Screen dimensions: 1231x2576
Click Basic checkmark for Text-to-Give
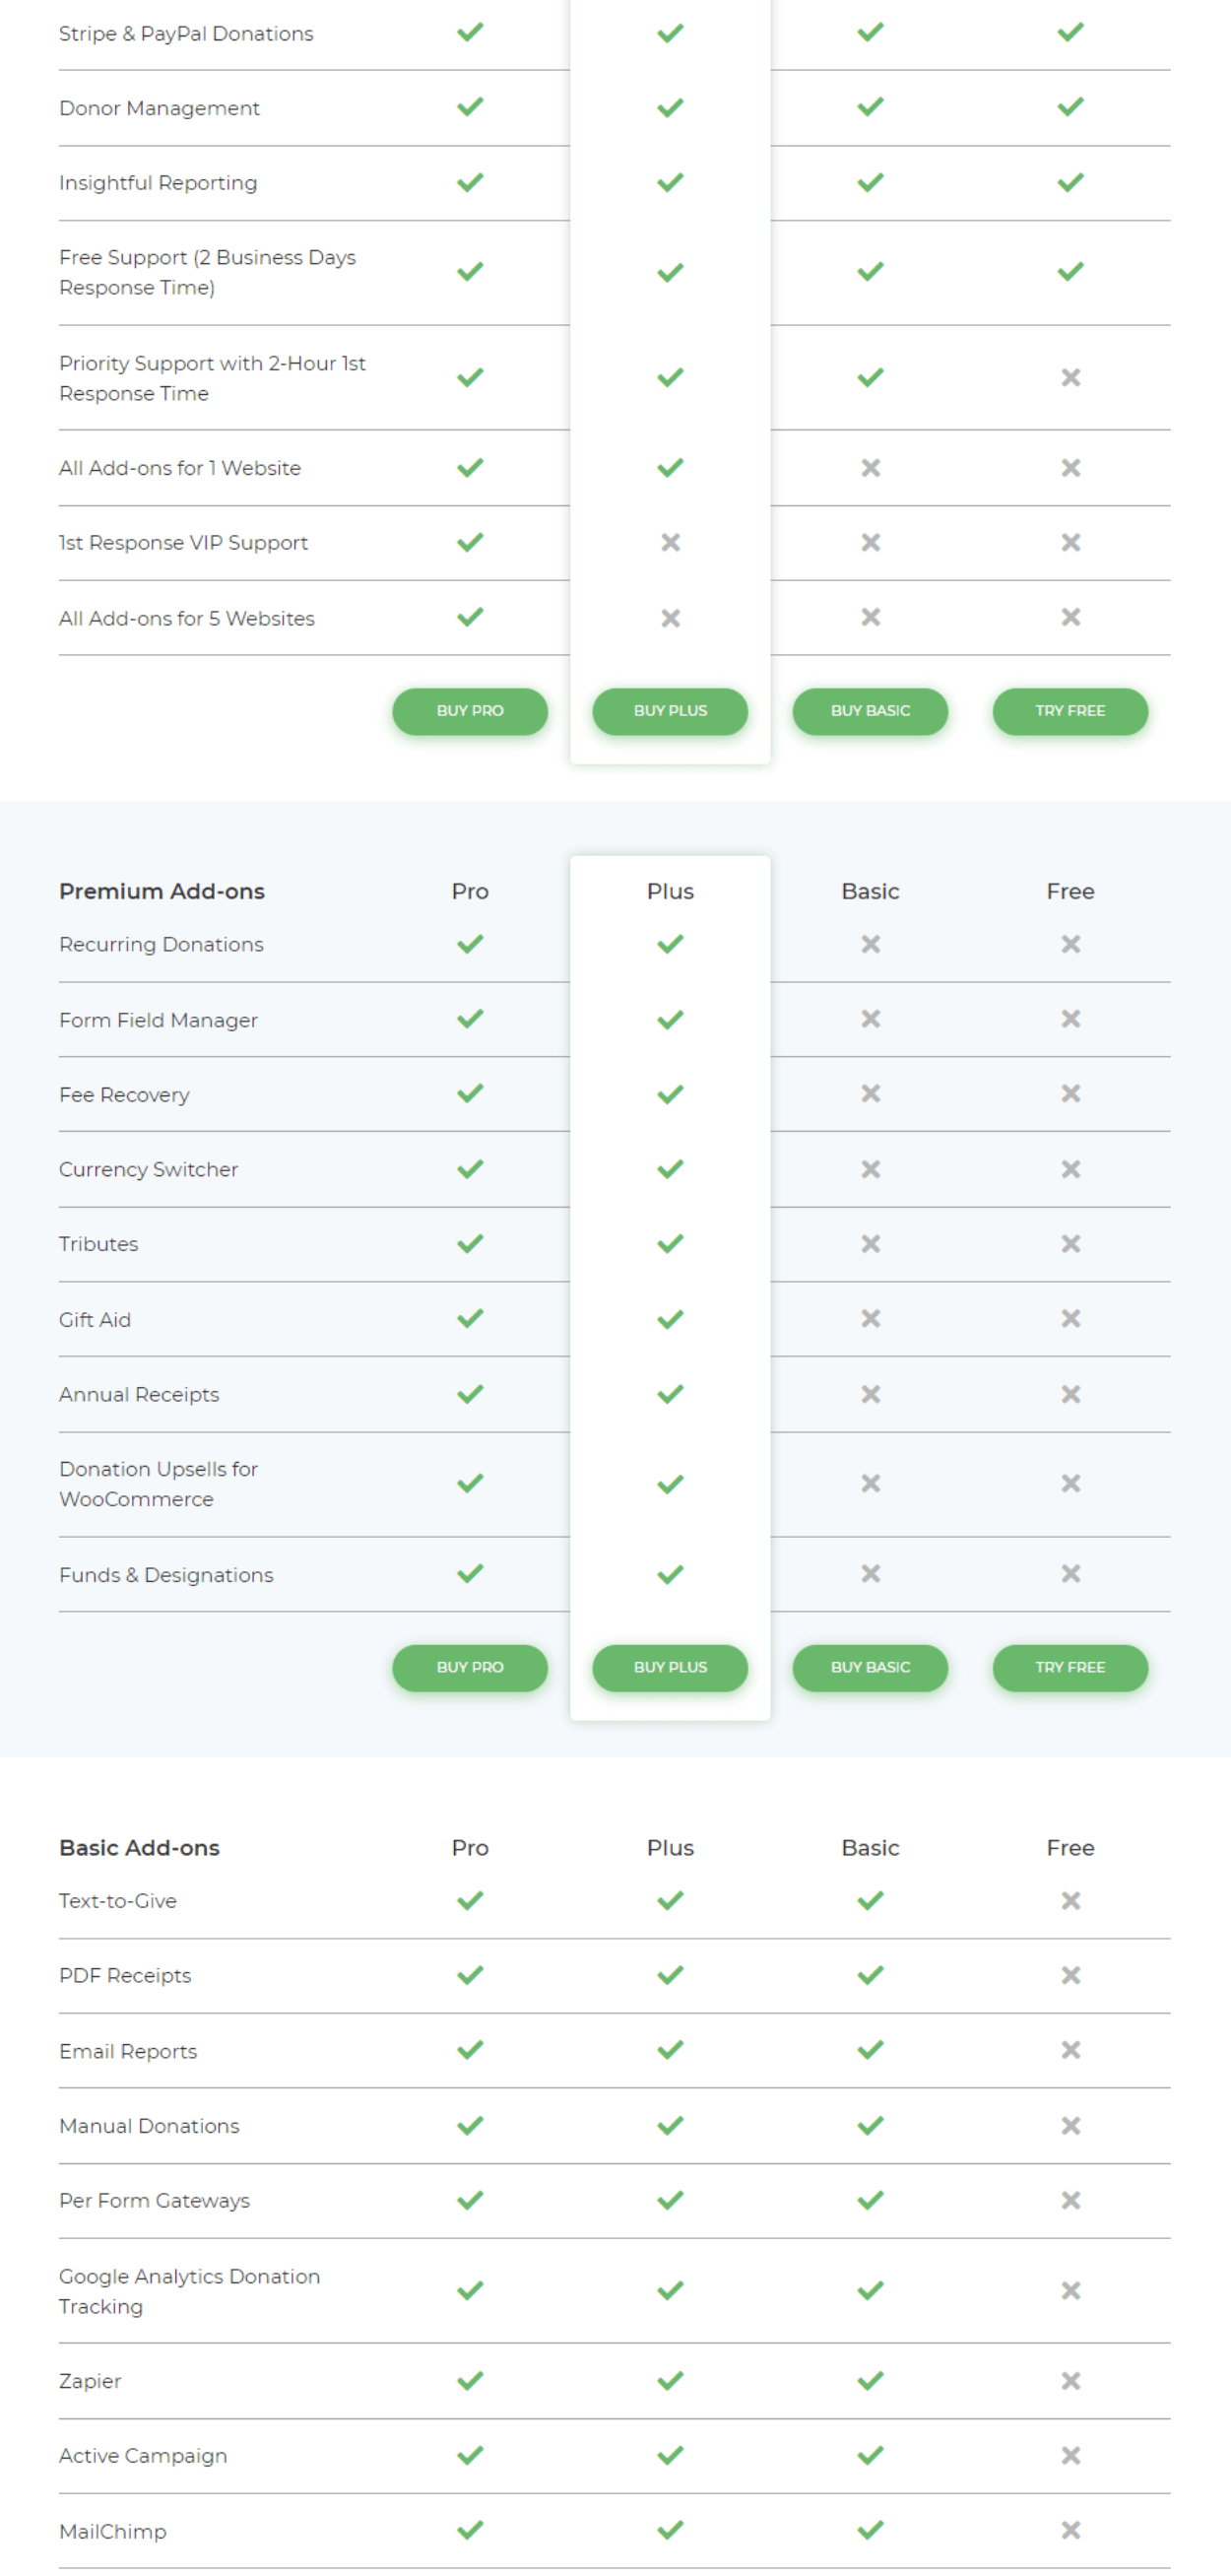(x=870, y=1899)
